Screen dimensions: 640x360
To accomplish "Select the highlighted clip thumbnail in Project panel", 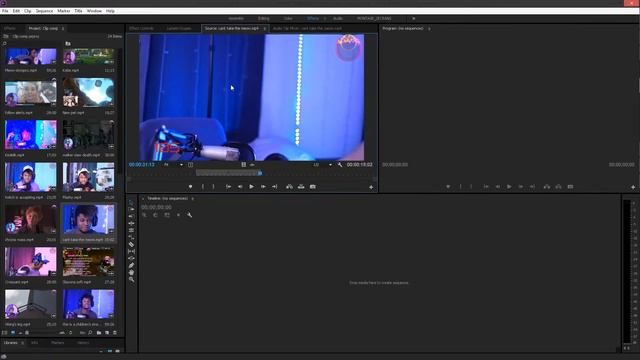I will 89,219.
